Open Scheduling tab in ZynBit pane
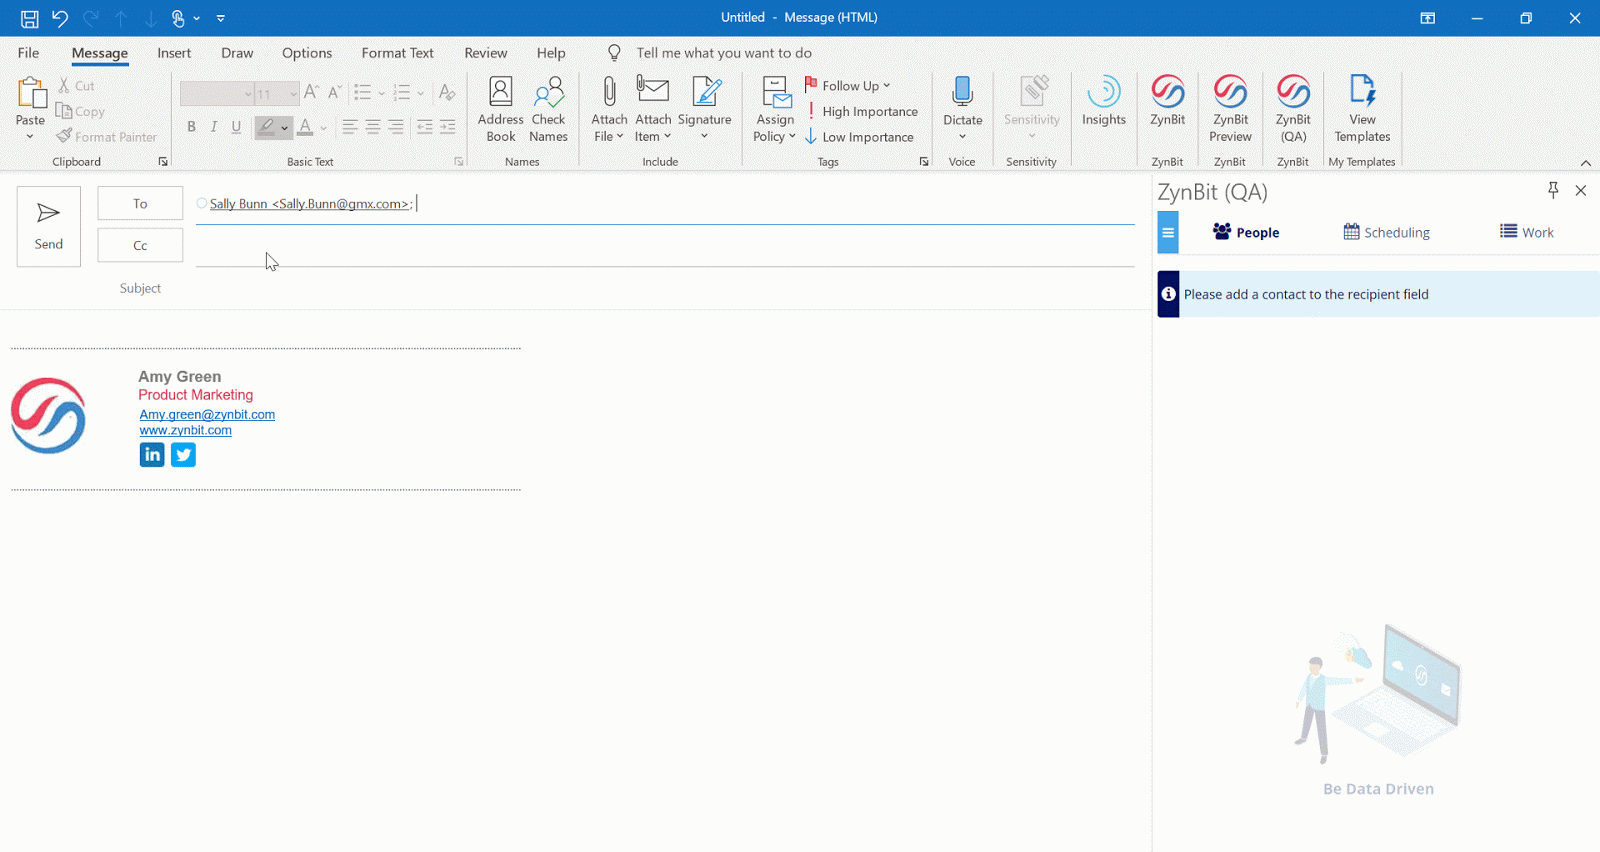The width and height of the screenshot is (1600, 852). (x=1386, y=232)
